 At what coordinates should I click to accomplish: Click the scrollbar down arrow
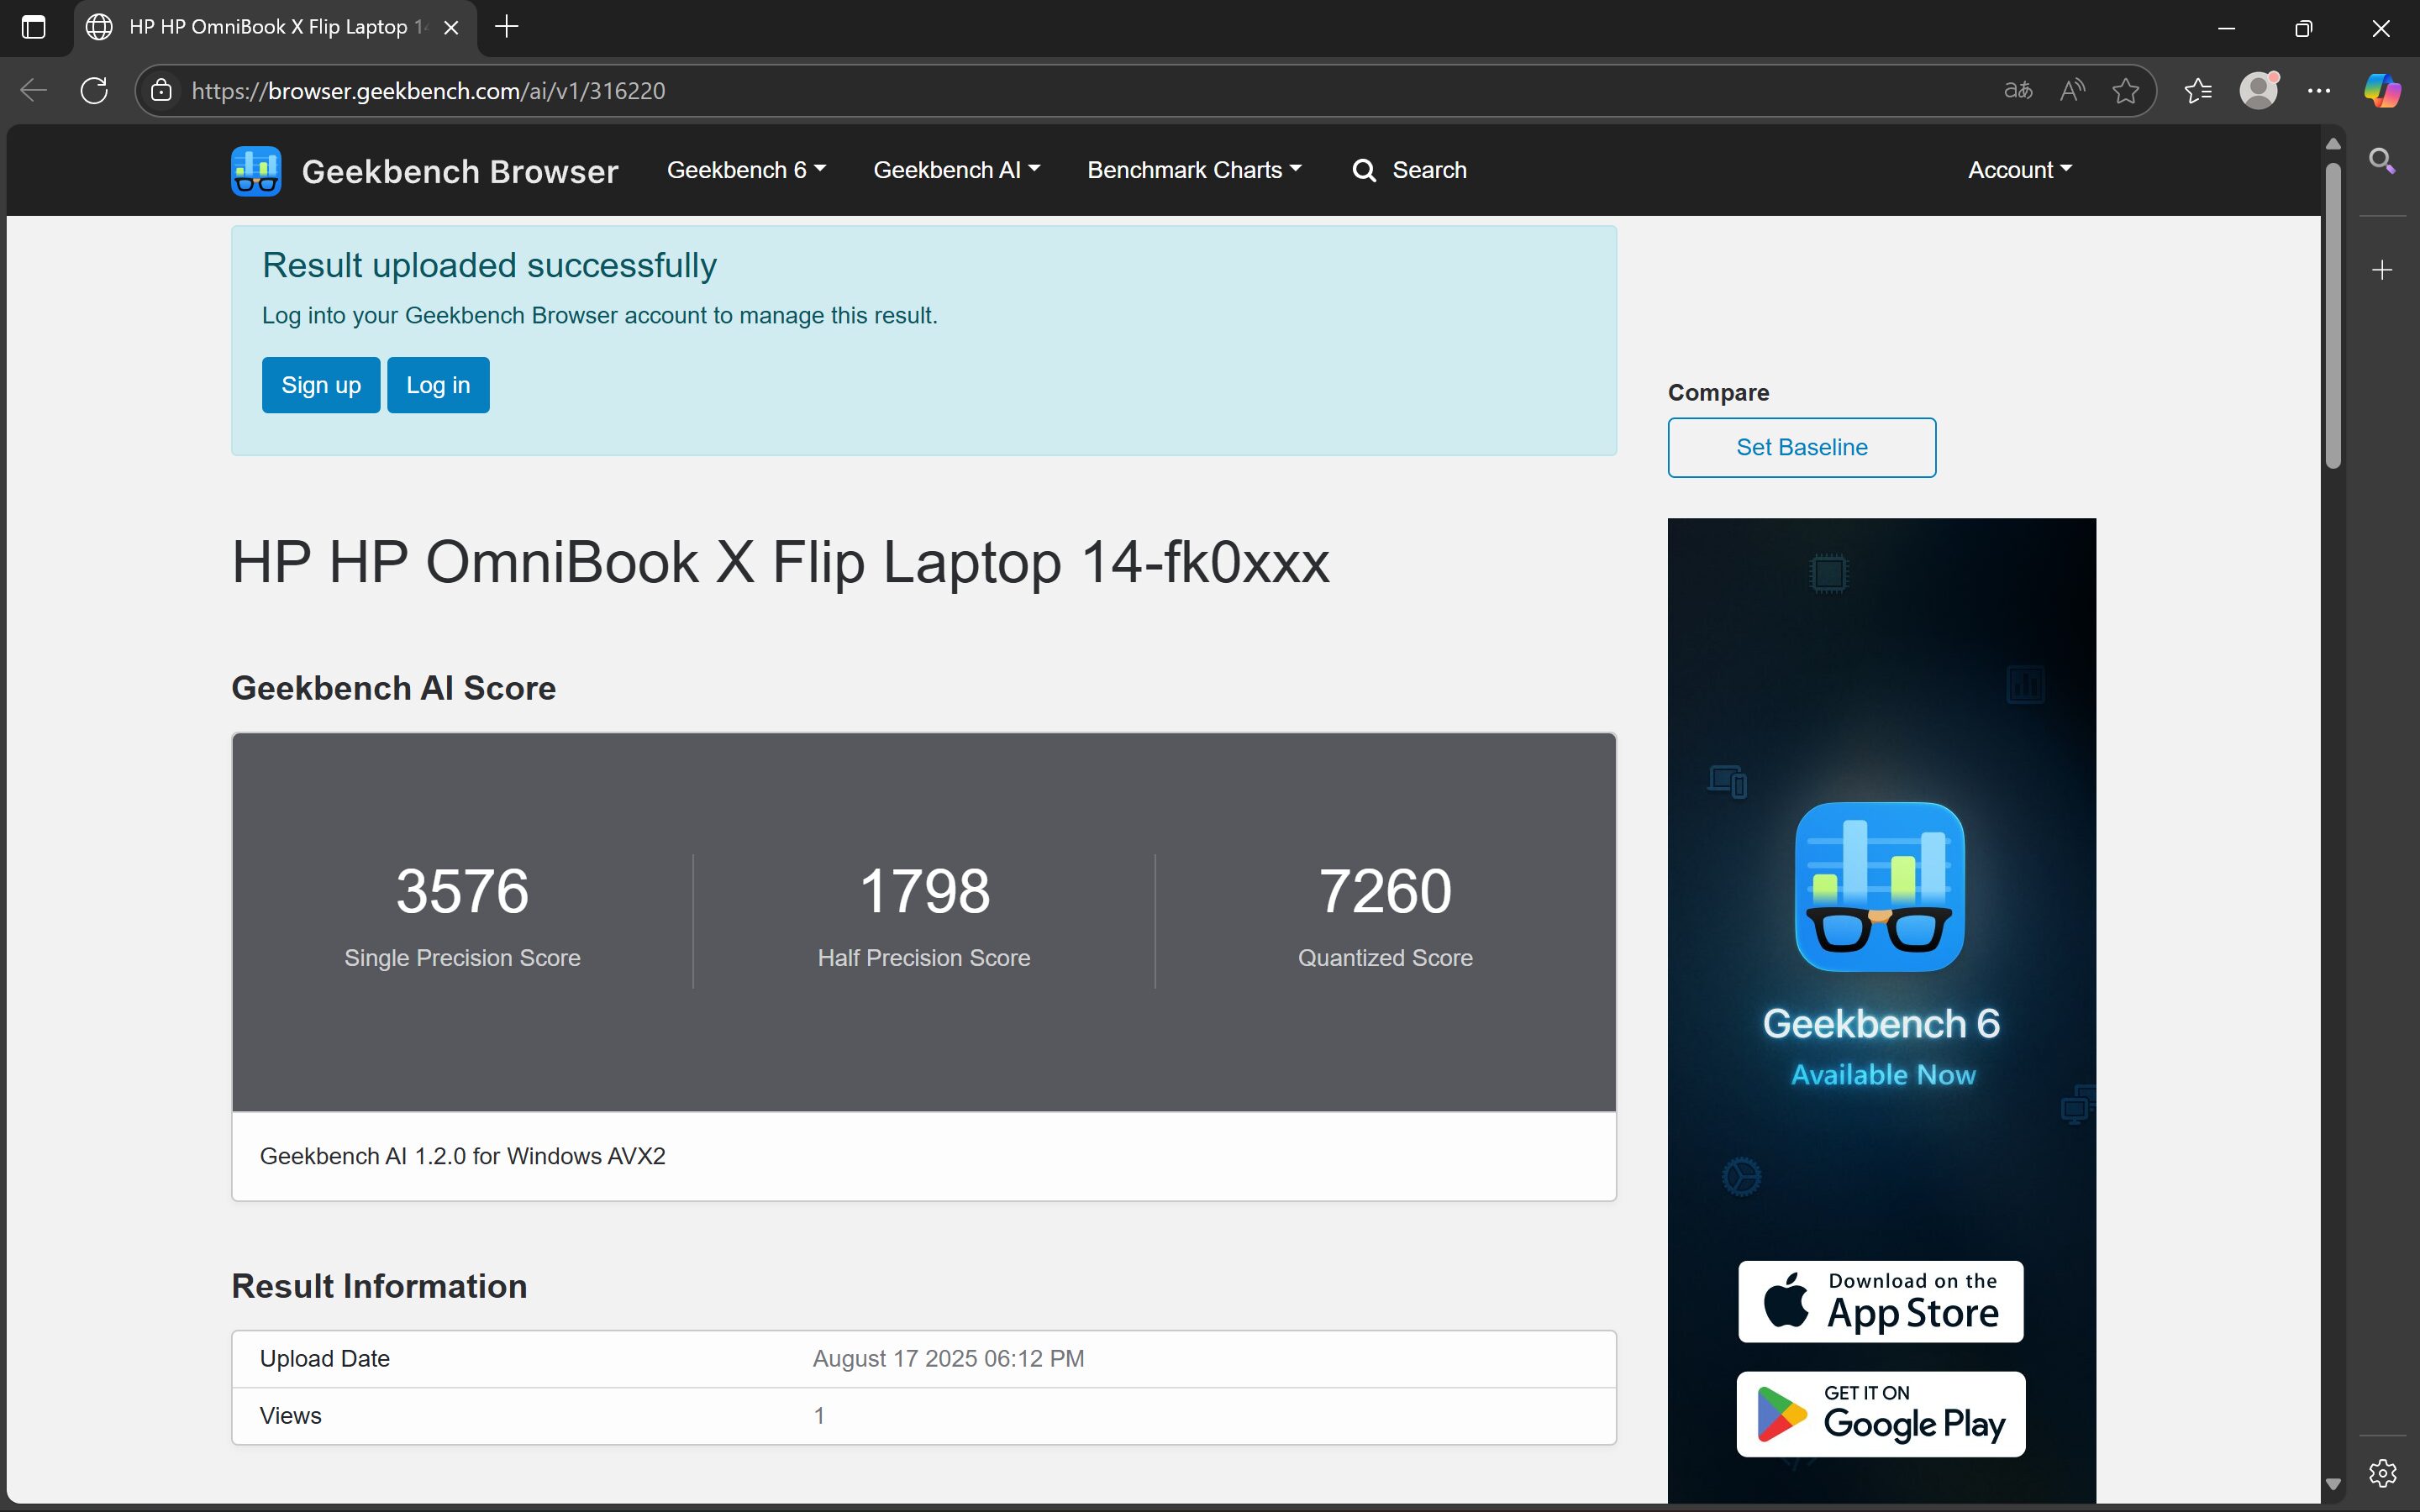[x=2333, y=1484]
